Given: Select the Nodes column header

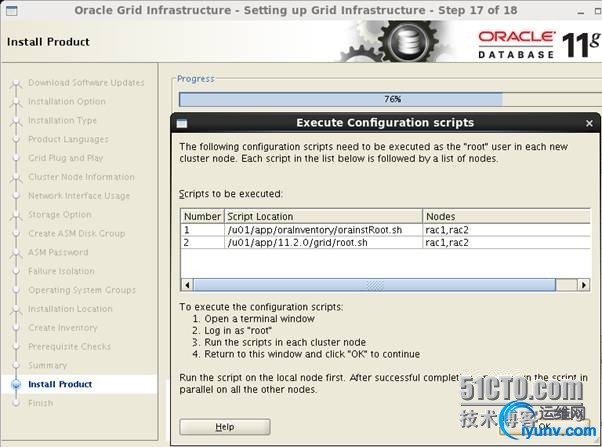Looking at the screenshot, I should tap(506, 217).
